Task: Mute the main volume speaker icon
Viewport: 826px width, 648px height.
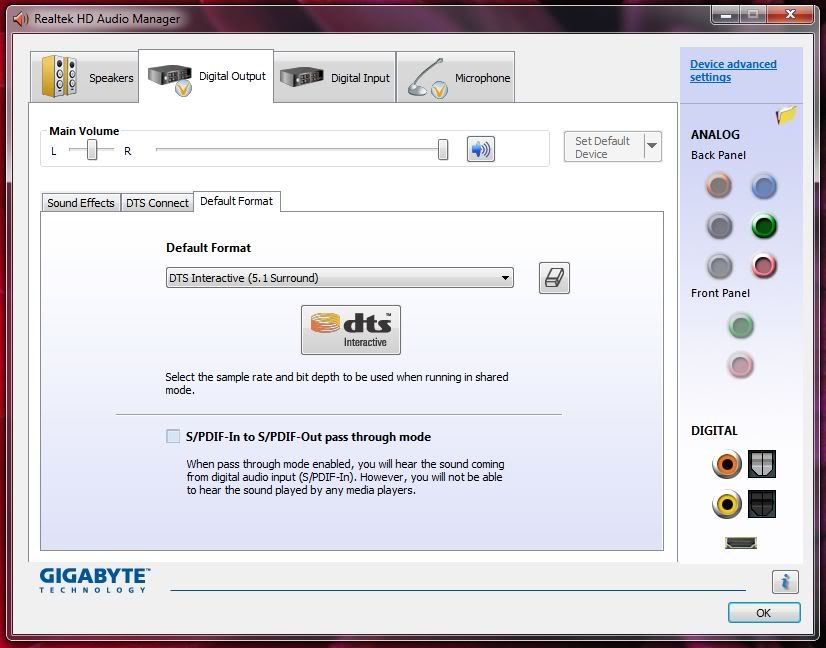Action: [481, 150]
